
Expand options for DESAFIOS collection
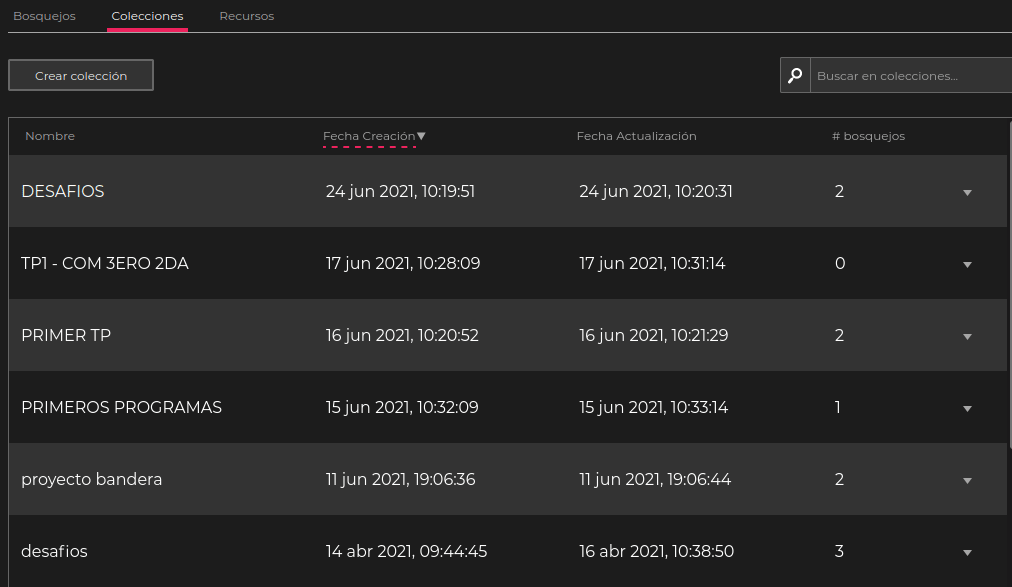tap(967, 192)
